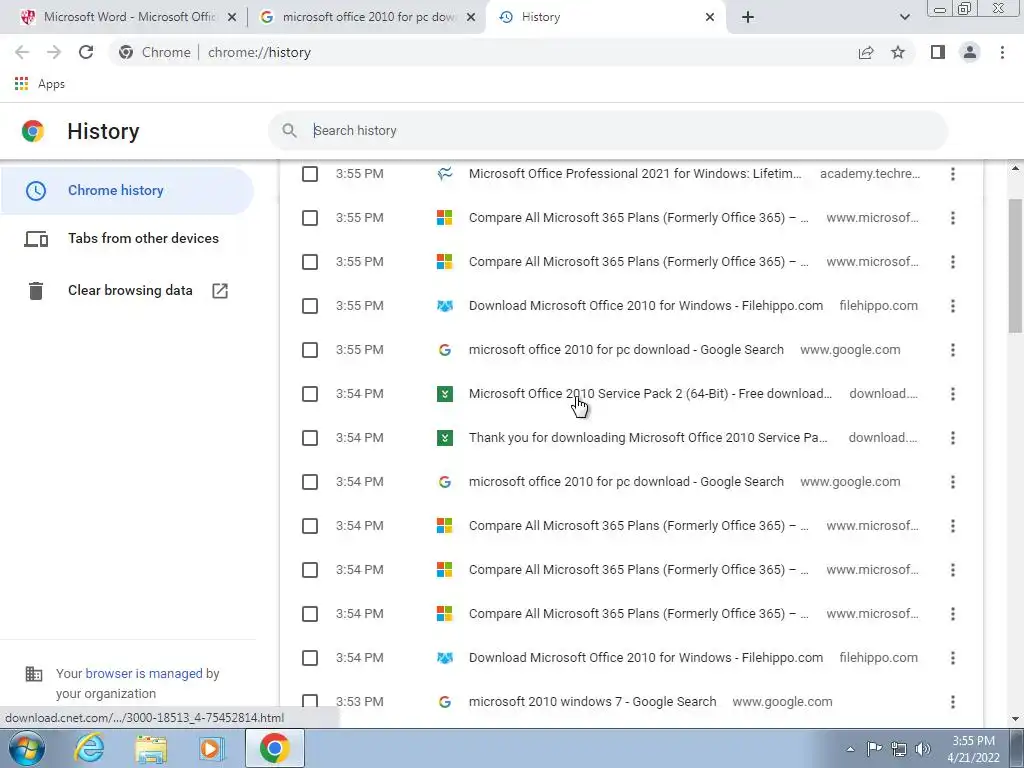The height and width of the screenshot is (768, 1024).
Task: Tick checkbox for 3:55 PM Google Search entry
Action: point(310,350)
